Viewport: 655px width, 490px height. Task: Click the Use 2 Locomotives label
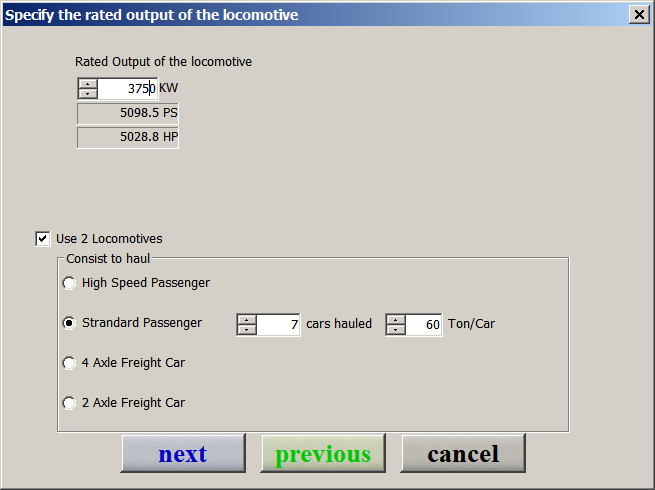pos(109,239)
